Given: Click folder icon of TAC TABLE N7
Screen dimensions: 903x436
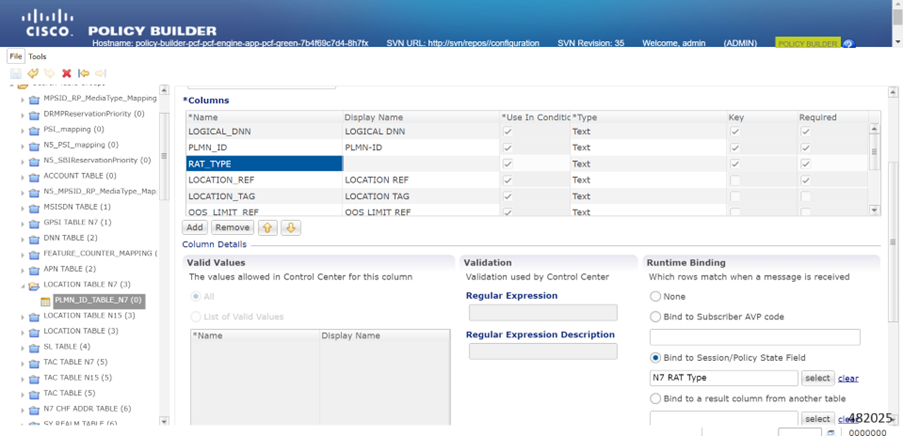Looking at the screenshot, I should coord(34,363).
